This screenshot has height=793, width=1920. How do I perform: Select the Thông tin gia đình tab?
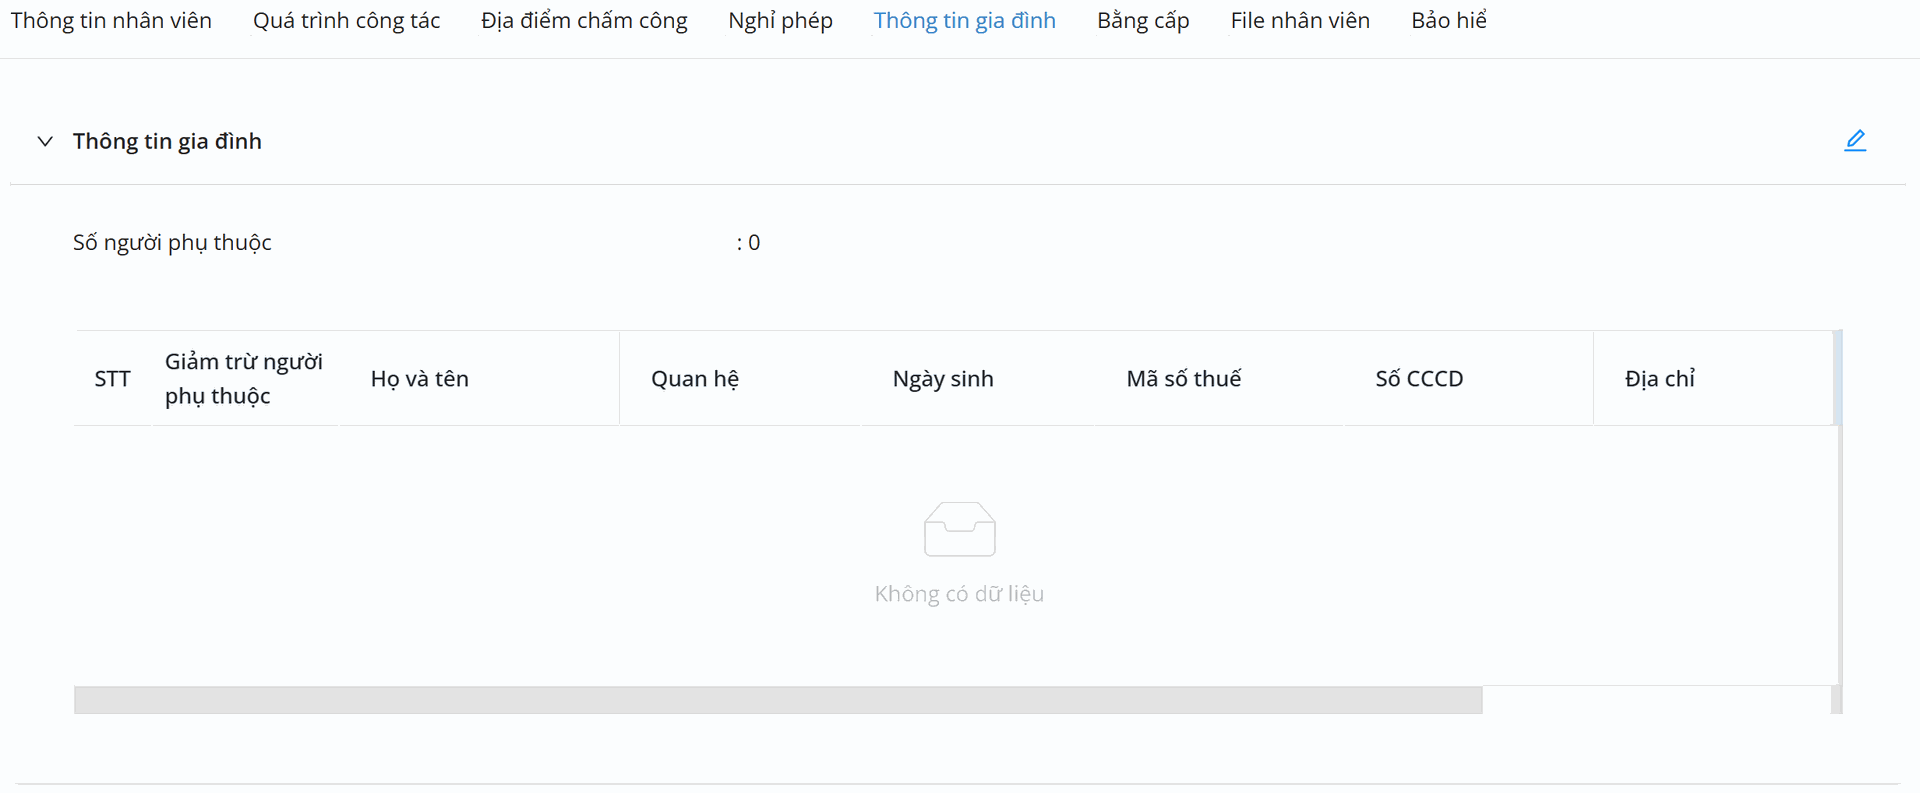coord(964,21)
